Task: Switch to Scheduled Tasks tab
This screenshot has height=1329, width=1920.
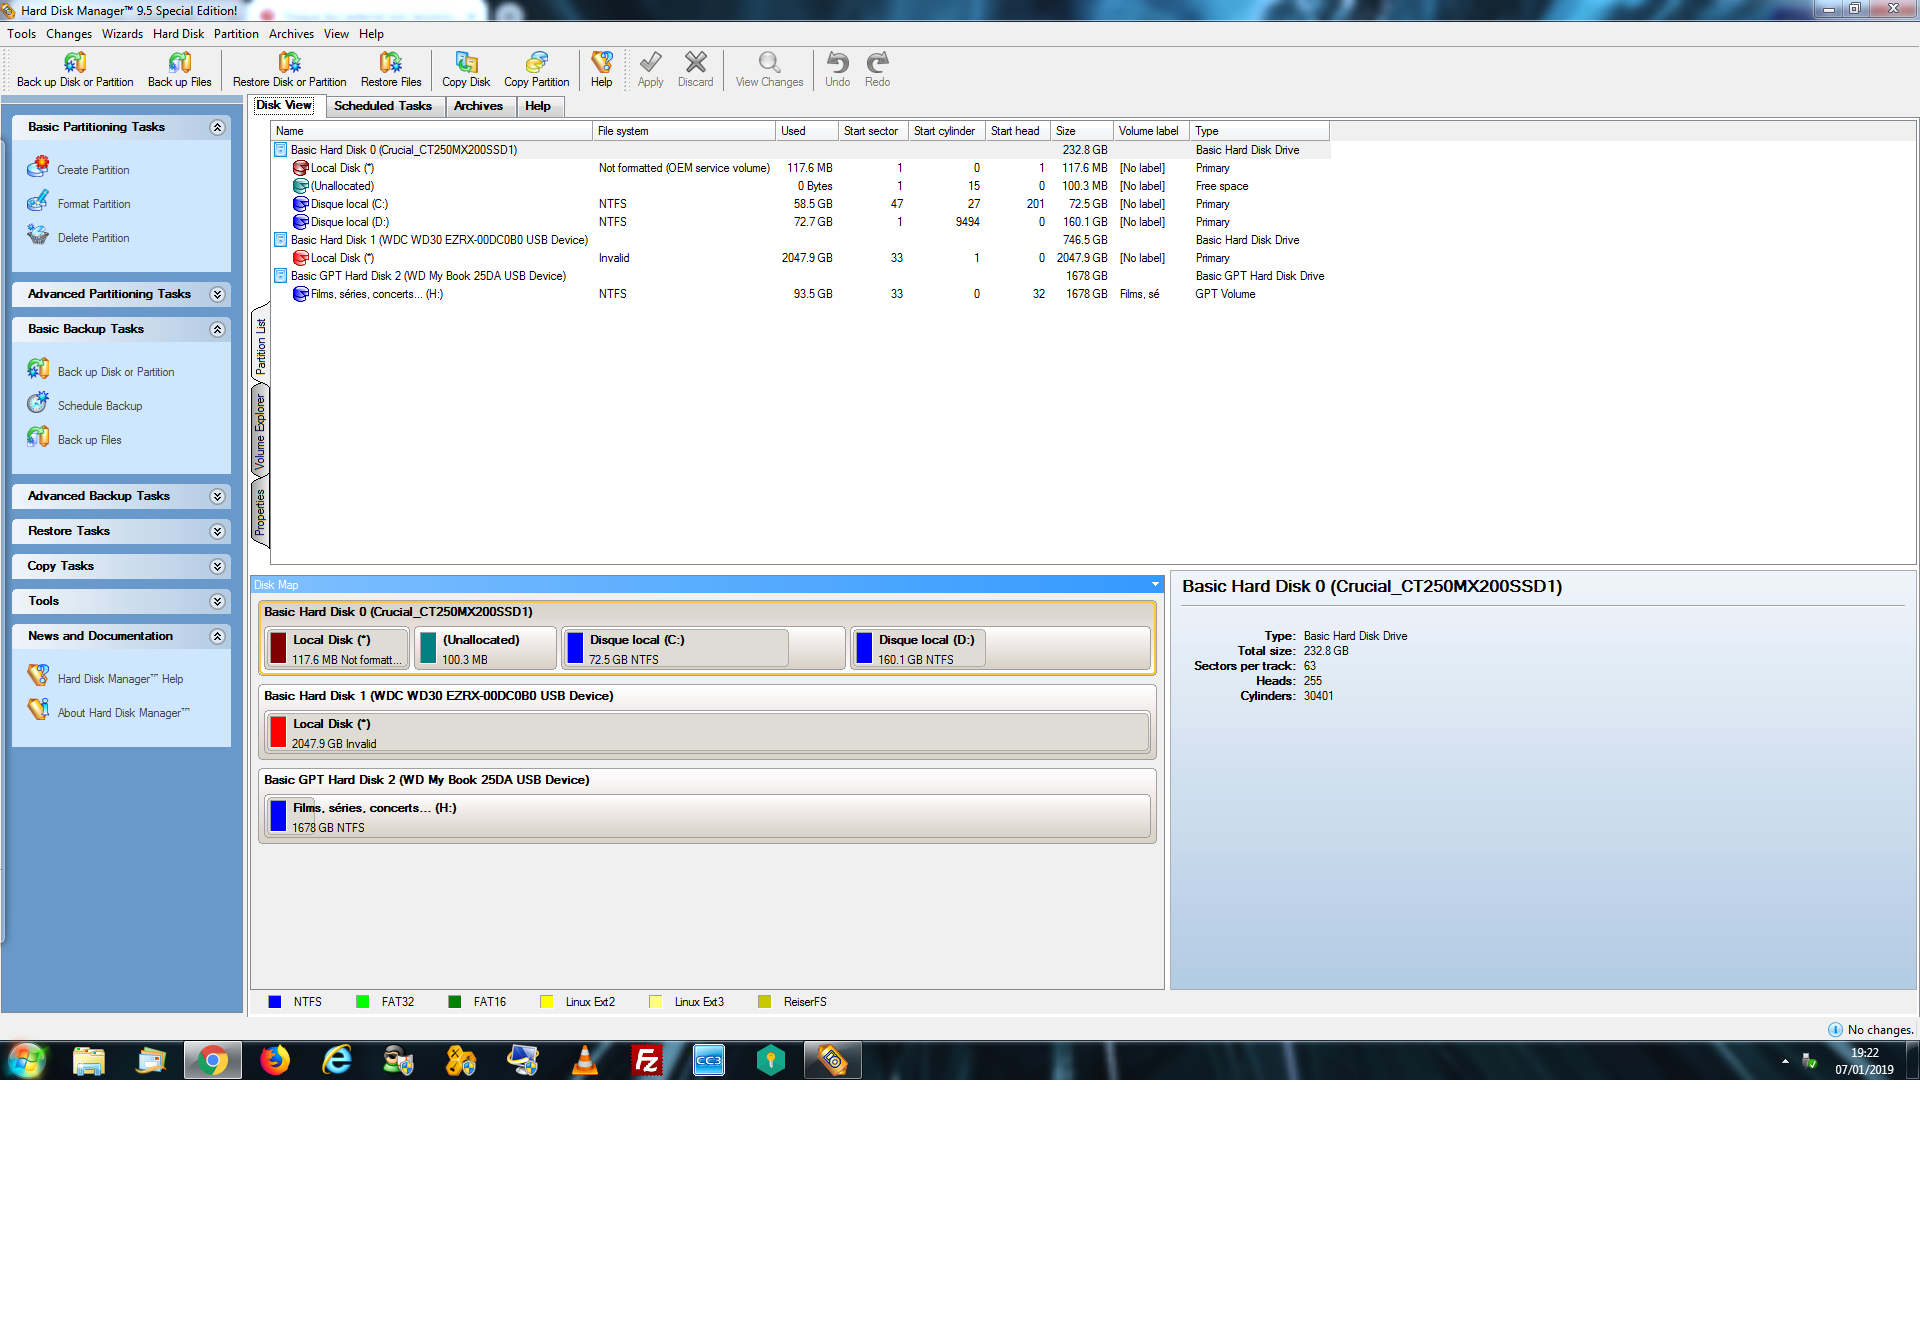Action: pos(383,106)
